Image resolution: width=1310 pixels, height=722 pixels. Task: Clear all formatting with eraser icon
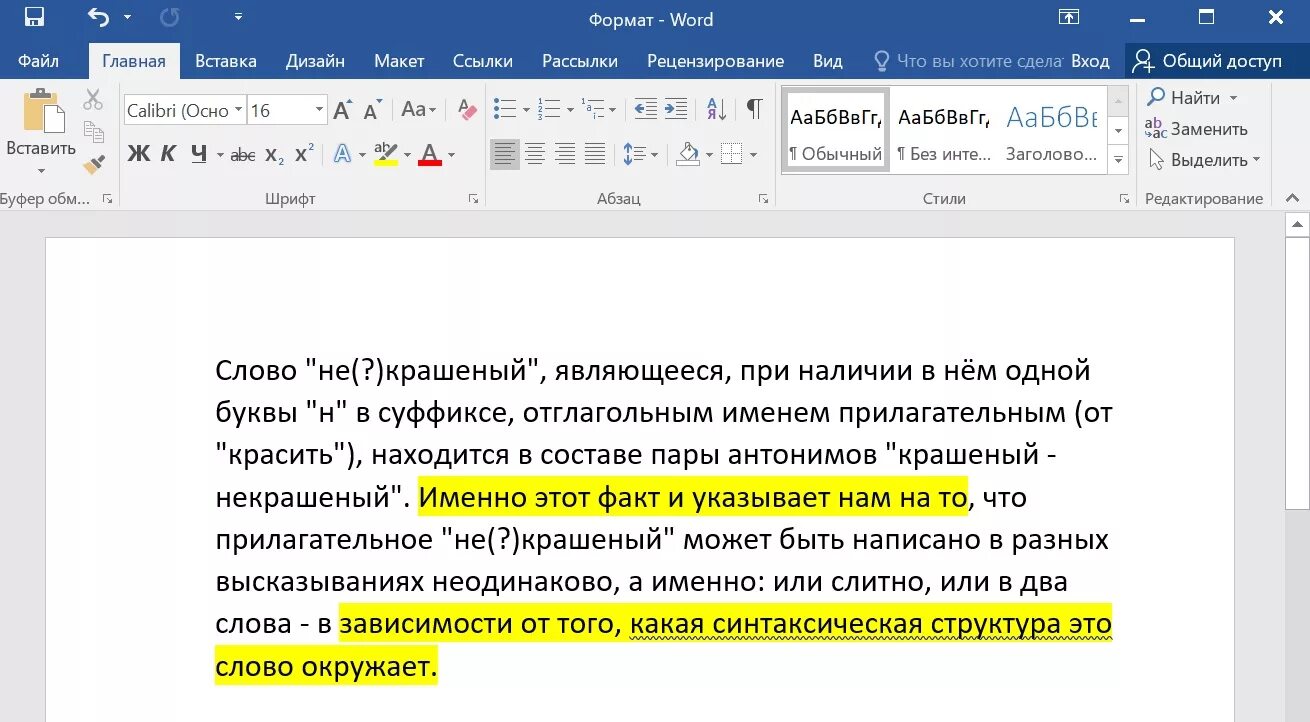coord(467,110)
